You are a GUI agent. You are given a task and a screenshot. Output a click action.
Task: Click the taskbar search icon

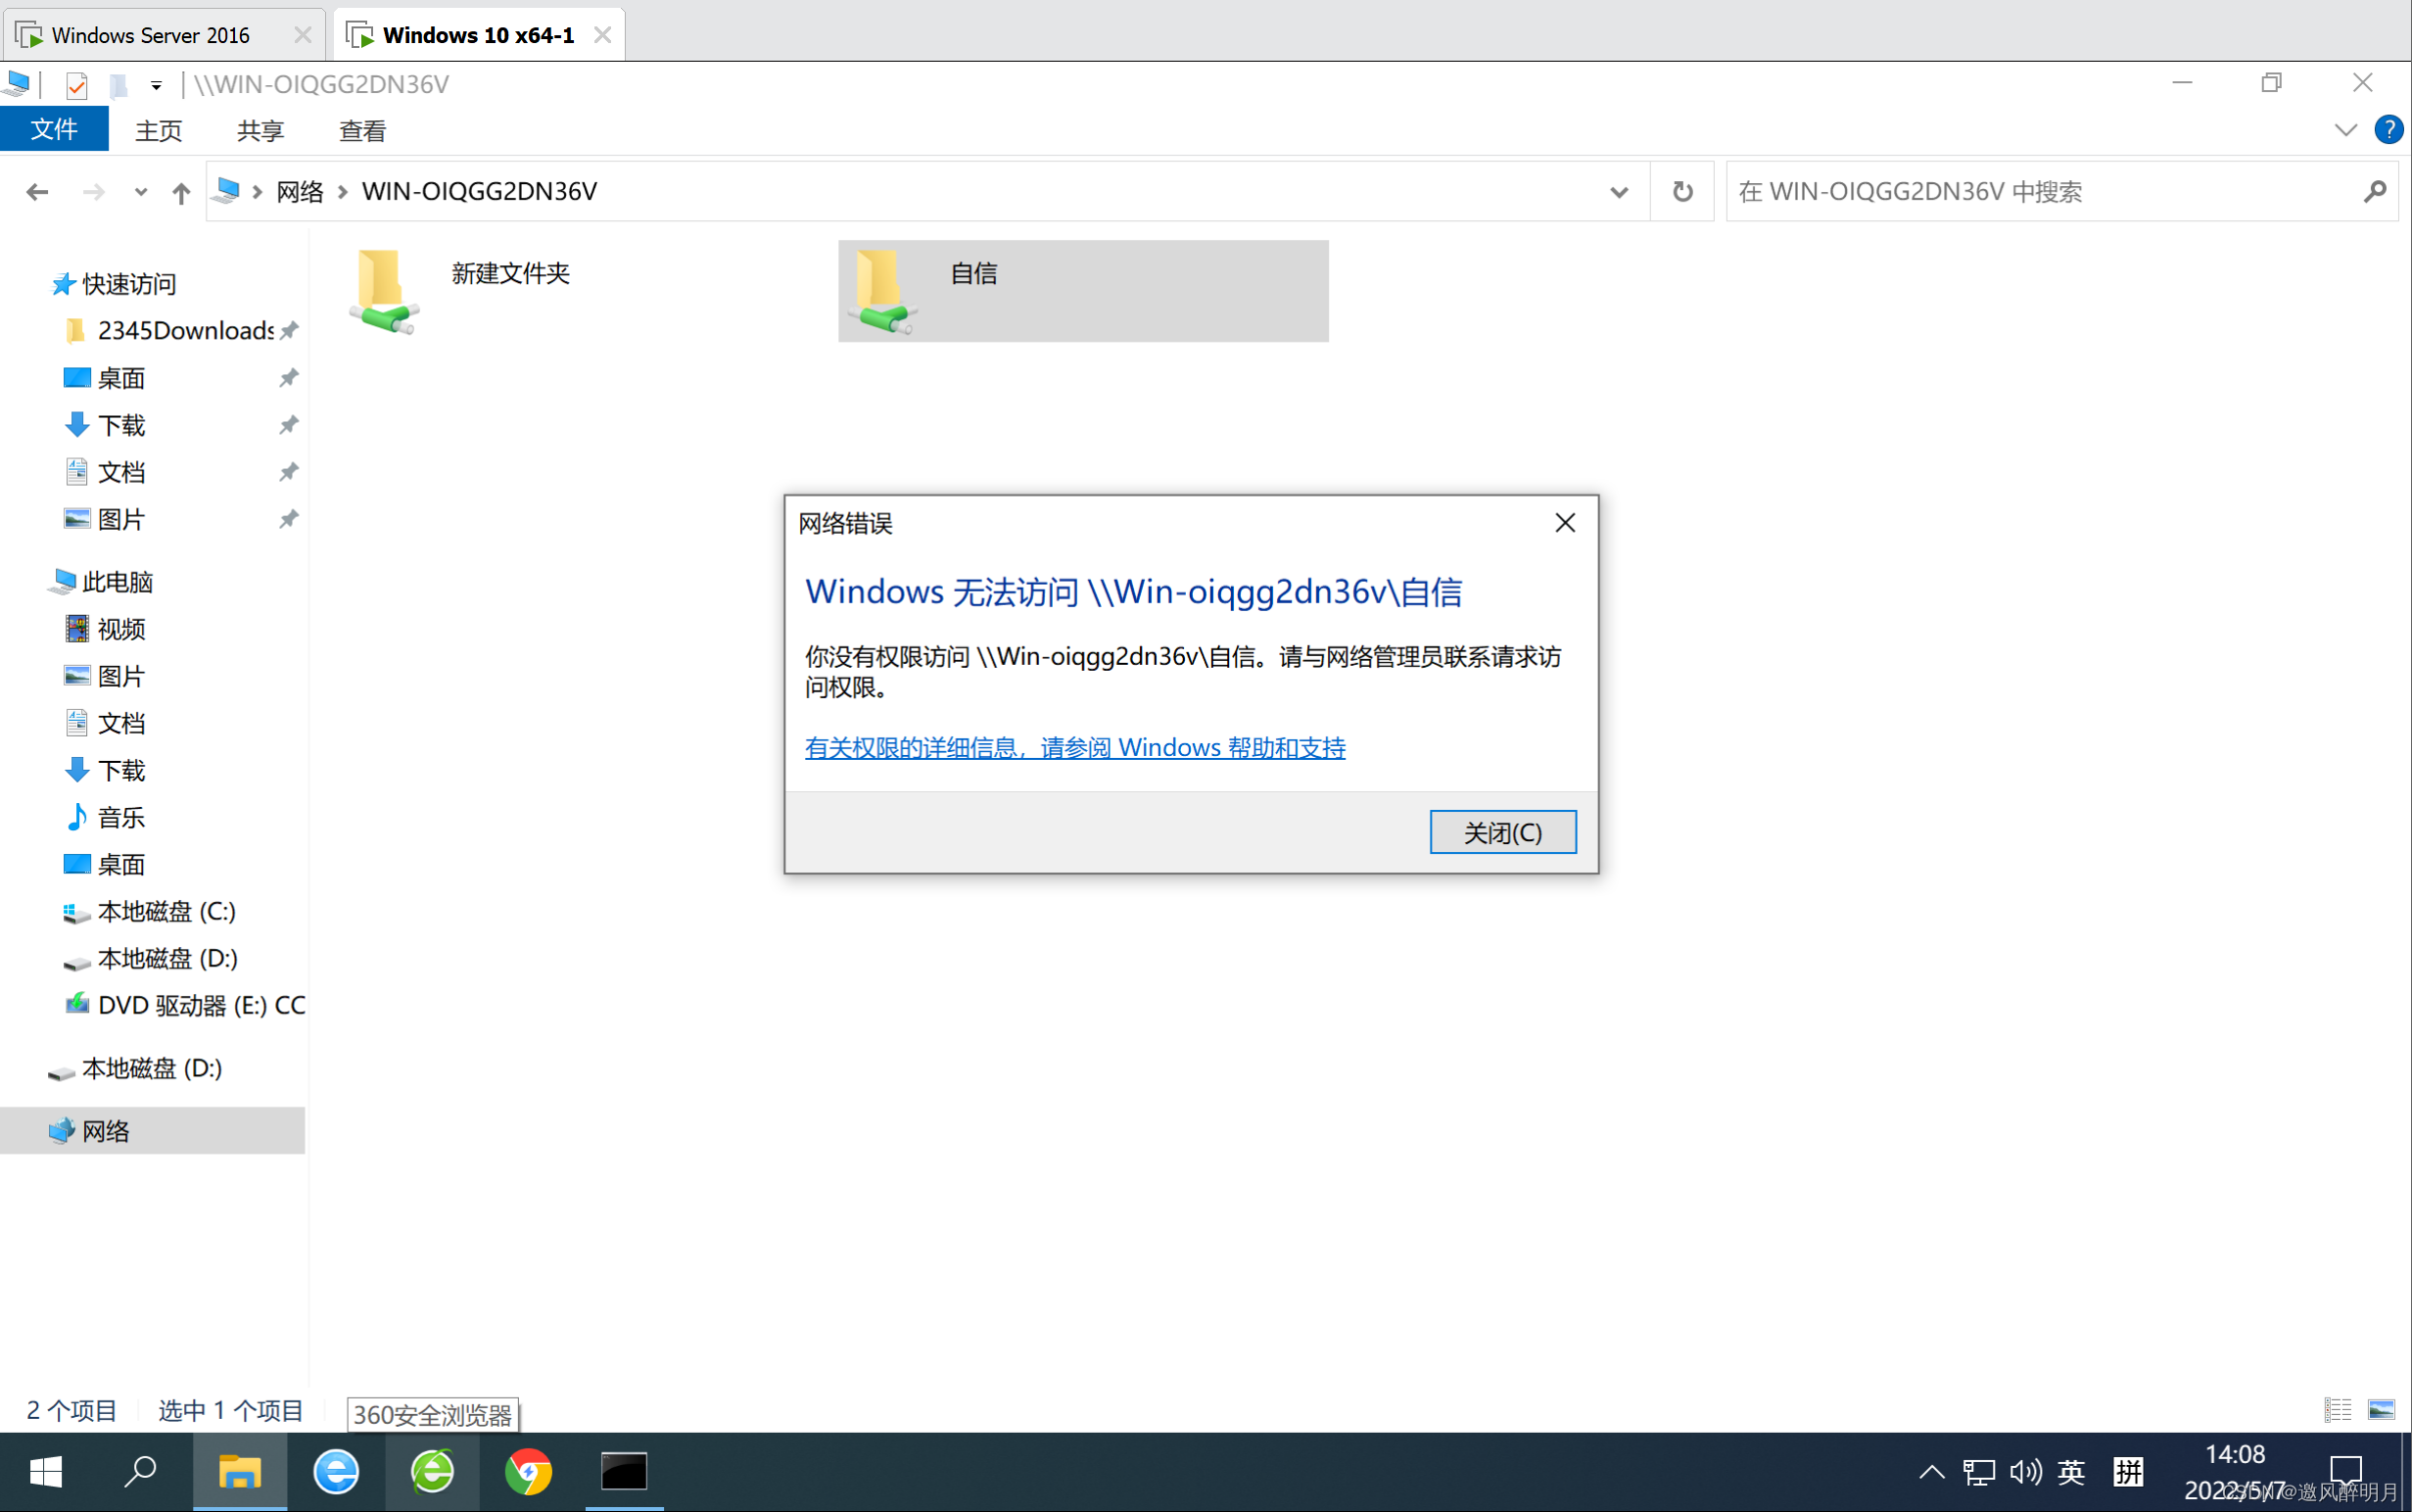(x=140, y=1471)
